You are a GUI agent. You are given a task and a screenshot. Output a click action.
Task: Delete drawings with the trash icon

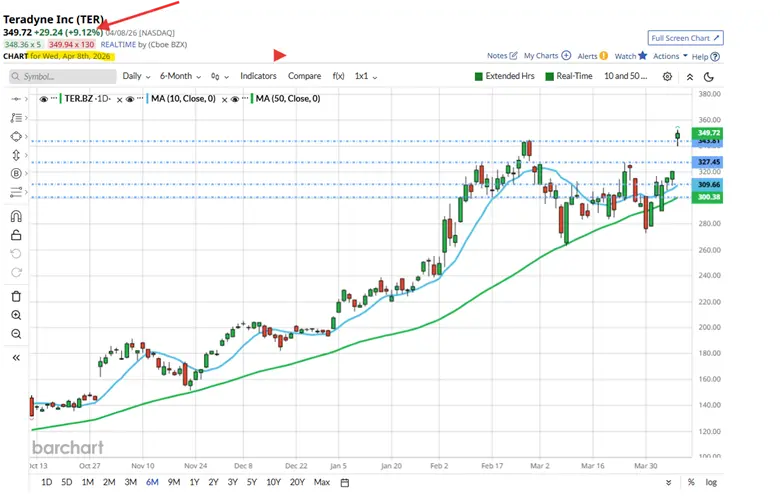pyautogui.click(x=16, y=297)
